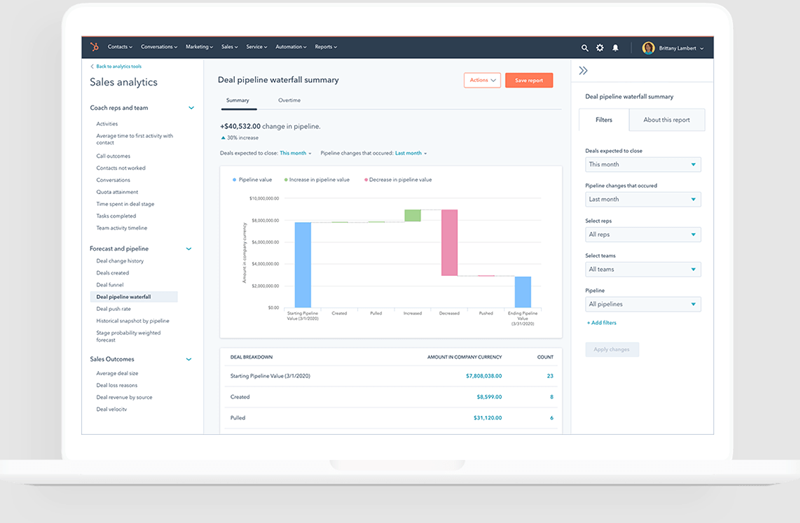
Task: Open the Select reps dropdown
Action: click(x=643, y=234)
